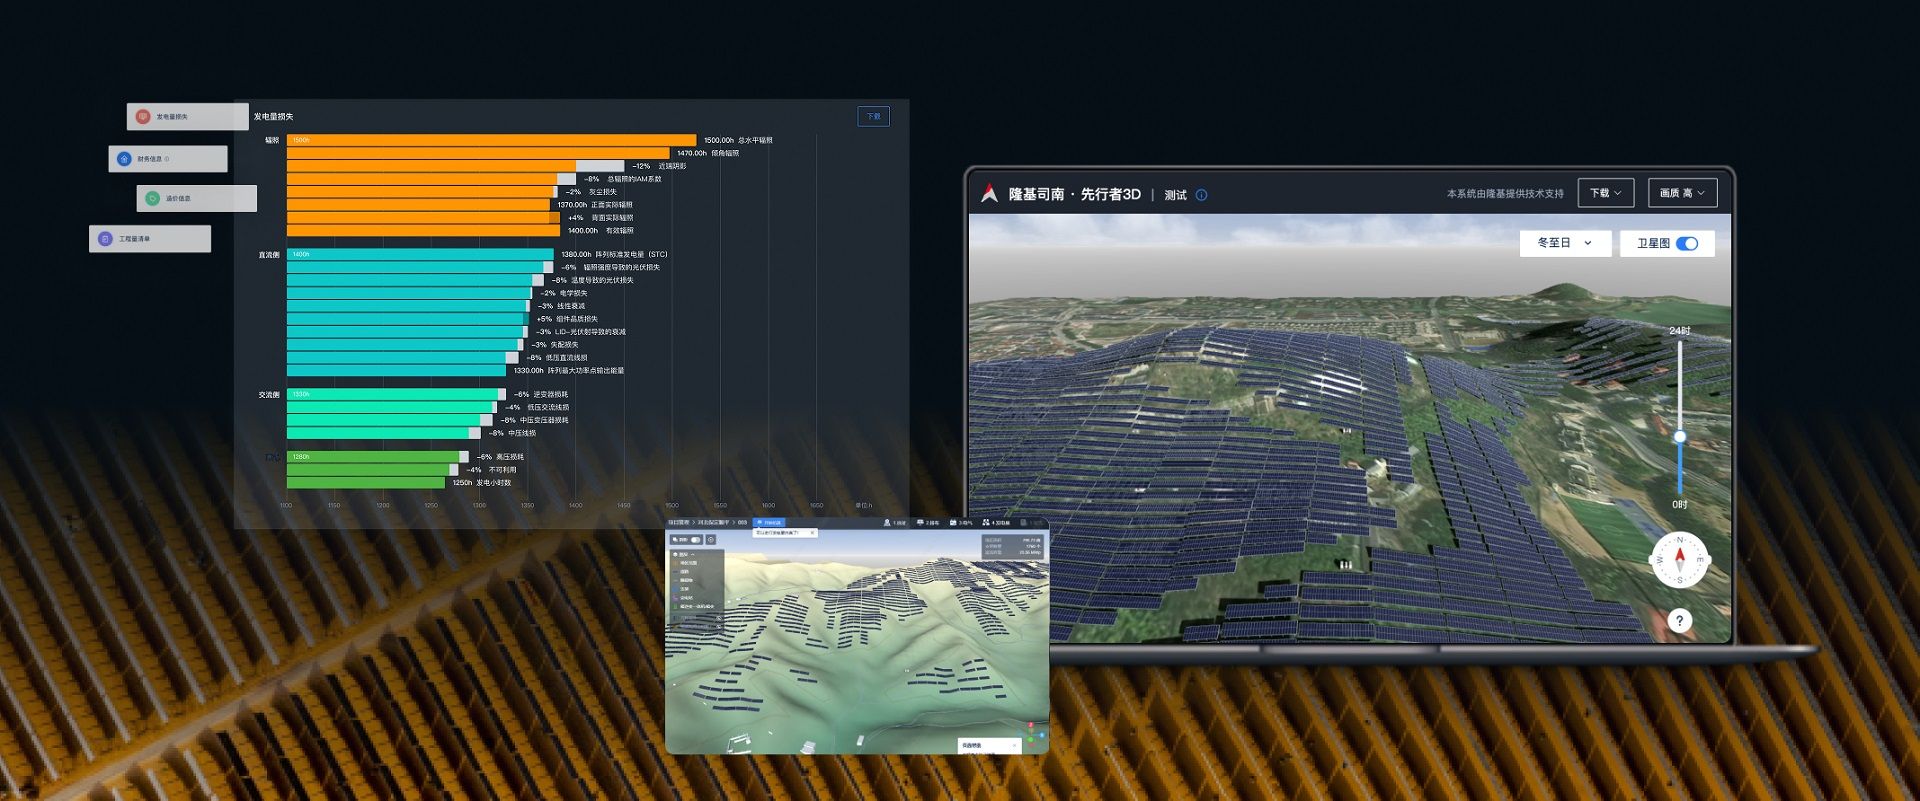Expand the 下载 dropdown in the 3D header
The width and height of the screenshot is (1920, 801).
pos(1605,193)
